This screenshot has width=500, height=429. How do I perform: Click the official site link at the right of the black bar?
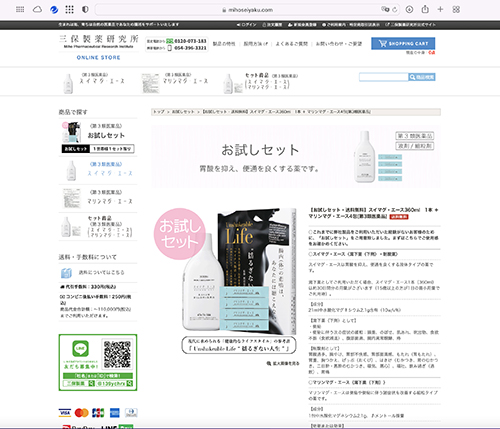(410, 25)
